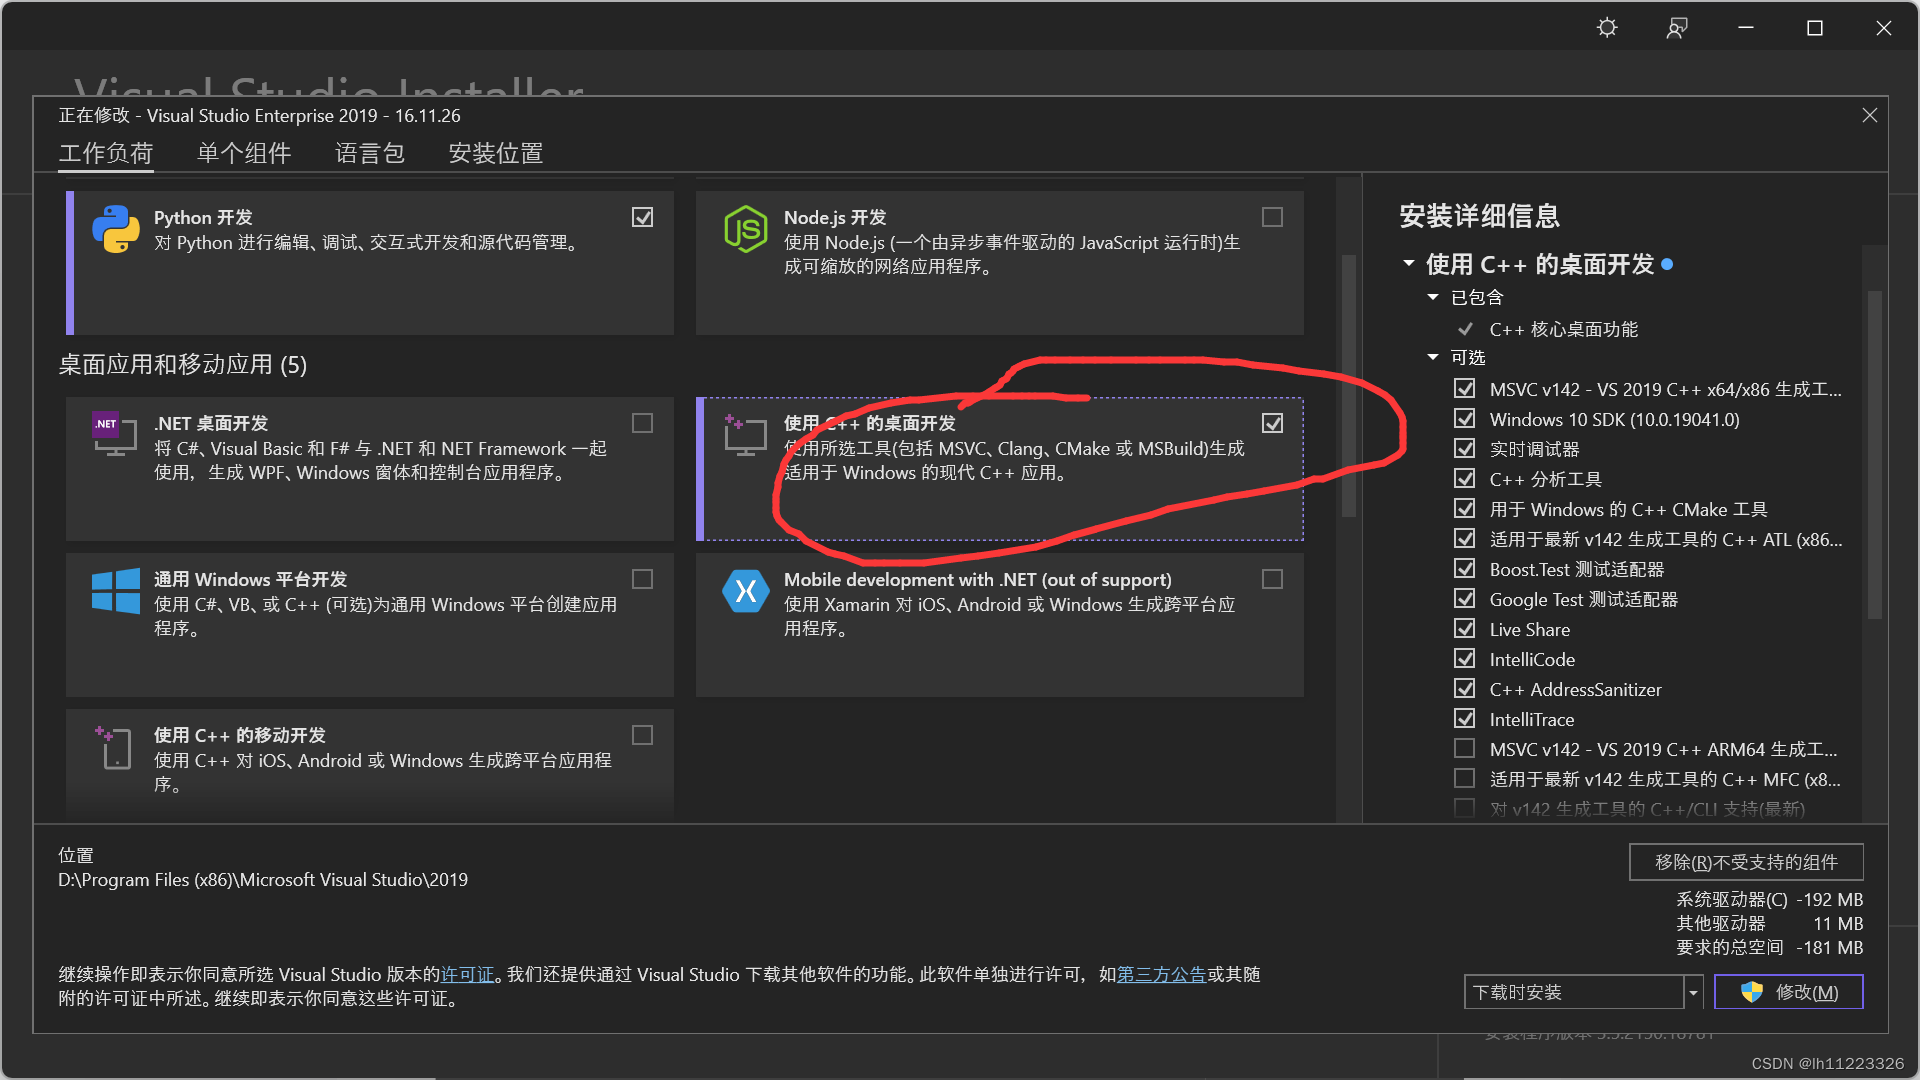Enable the MSVC v142 ARM64 生成工具 component
The height and width of the screenshot is (1080, 1920).
pyautogui.click(x=1465, y=748)
